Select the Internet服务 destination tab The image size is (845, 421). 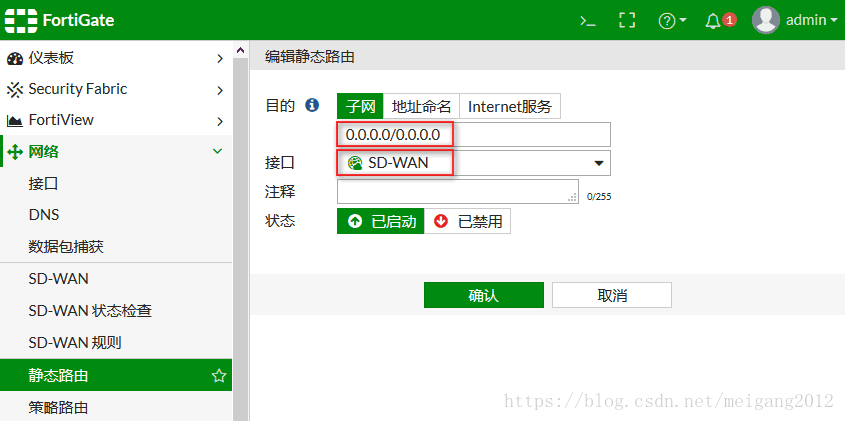pos(510,106)
